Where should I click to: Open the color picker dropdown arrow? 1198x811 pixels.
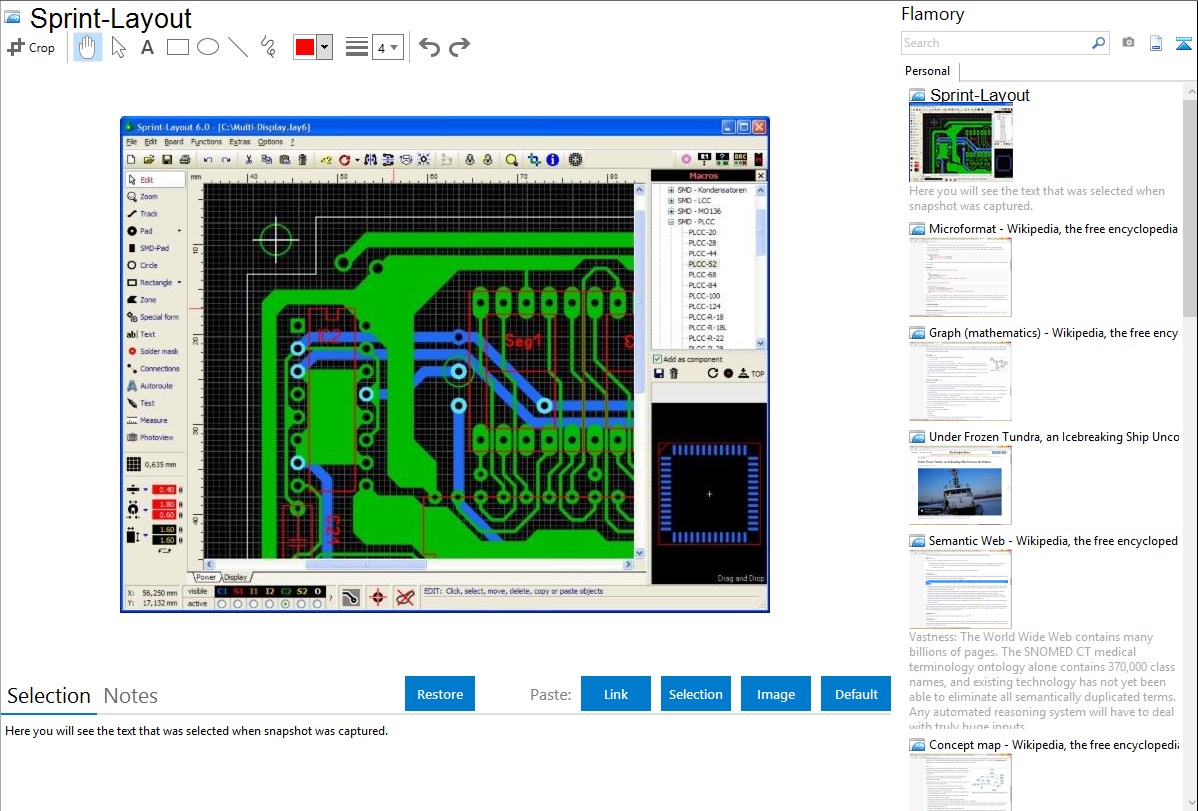point(324,47)
